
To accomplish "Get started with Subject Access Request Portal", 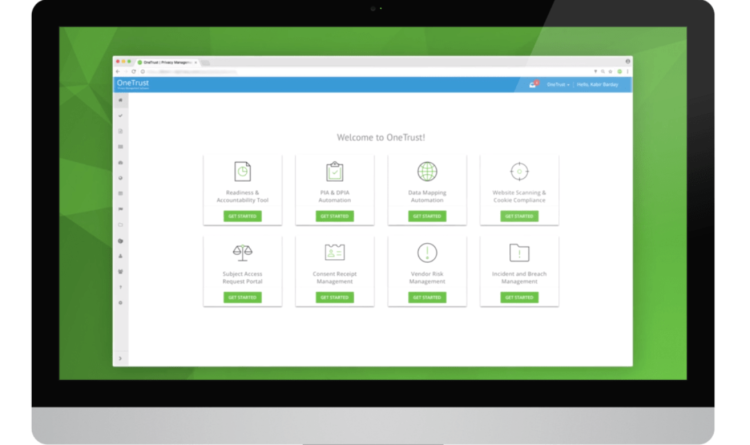I will point(243,298).
